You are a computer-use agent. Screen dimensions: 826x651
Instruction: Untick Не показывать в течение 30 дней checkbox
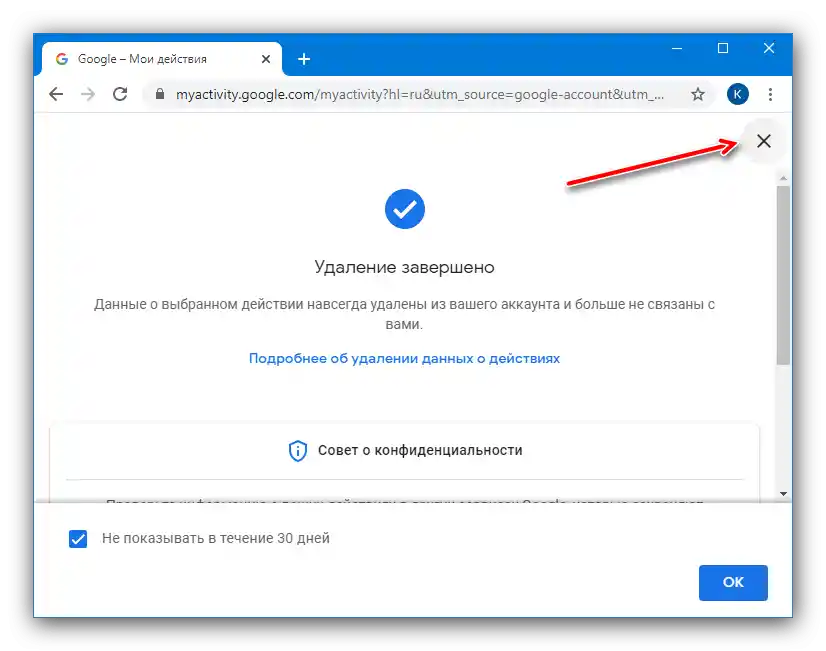pos(78,539)
